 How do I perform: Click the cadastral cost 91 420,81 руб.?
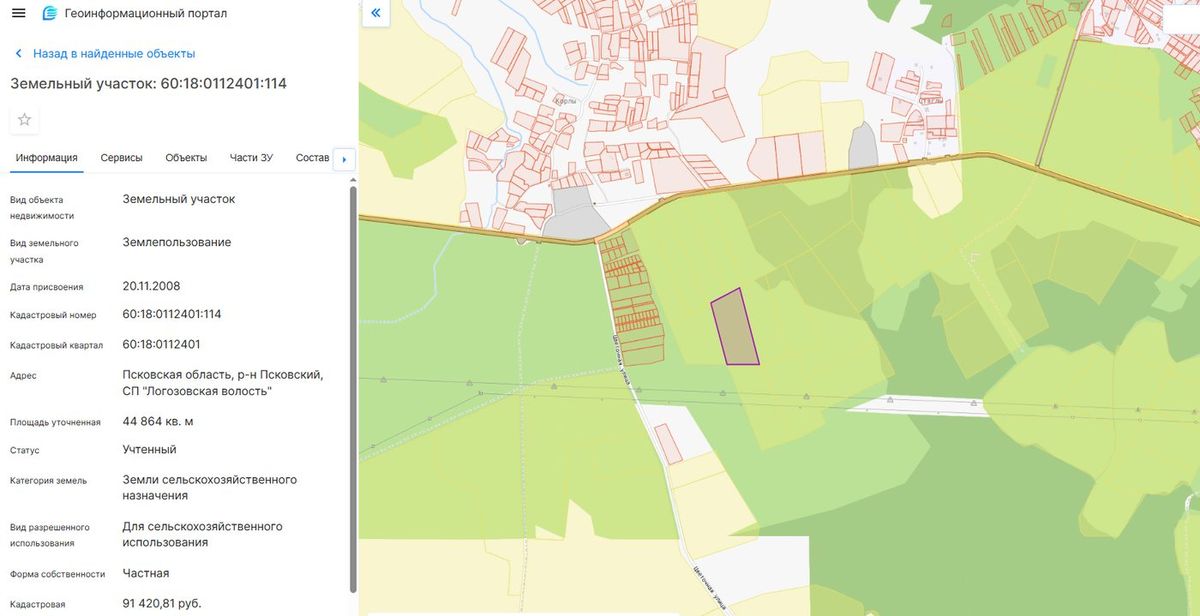[162, 604]
